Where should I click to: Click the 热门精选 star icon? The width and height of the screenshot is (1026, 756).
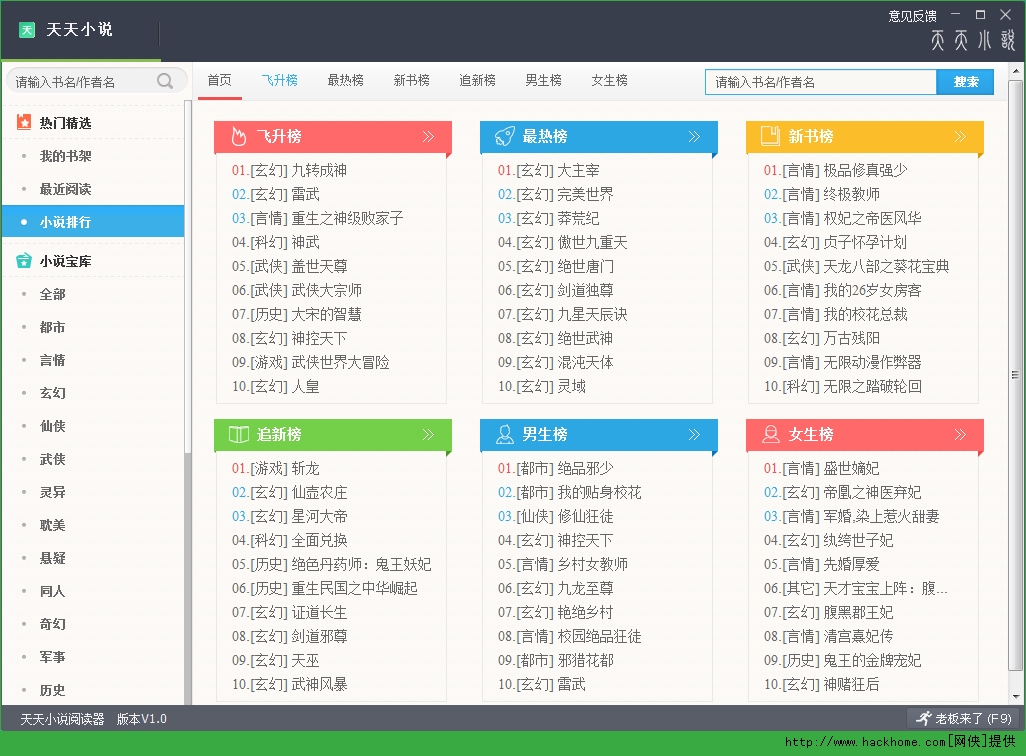(x=24, y=122)
